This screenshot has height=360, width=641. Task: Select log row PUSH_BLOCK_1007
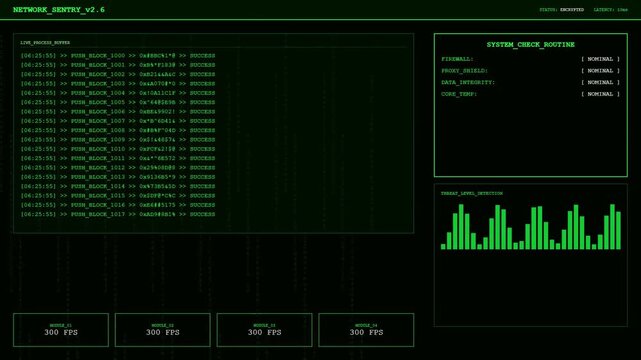118,121
